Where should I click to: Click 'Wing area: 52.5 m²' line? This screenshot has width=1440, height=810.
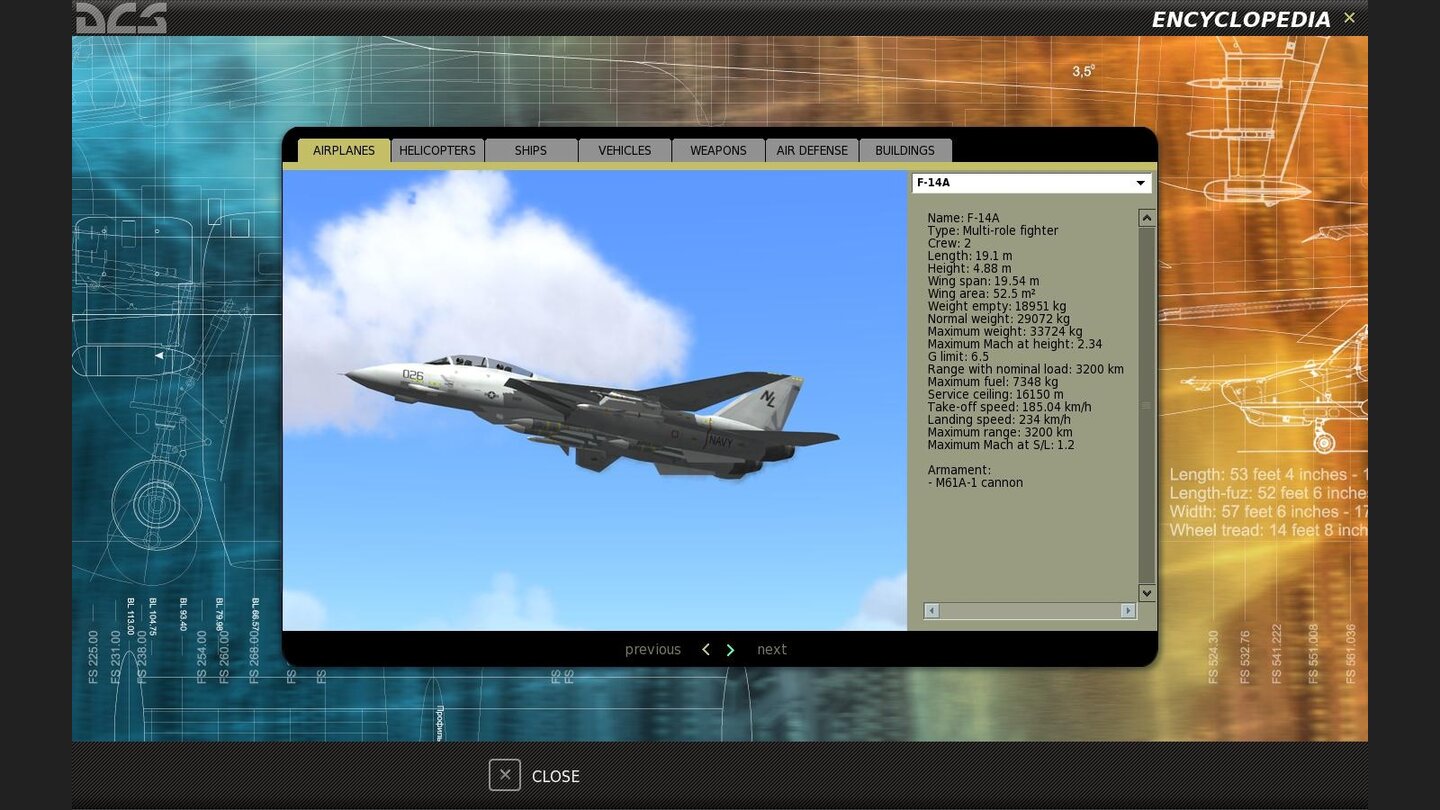pyautogui.click(x=981, y=294)
